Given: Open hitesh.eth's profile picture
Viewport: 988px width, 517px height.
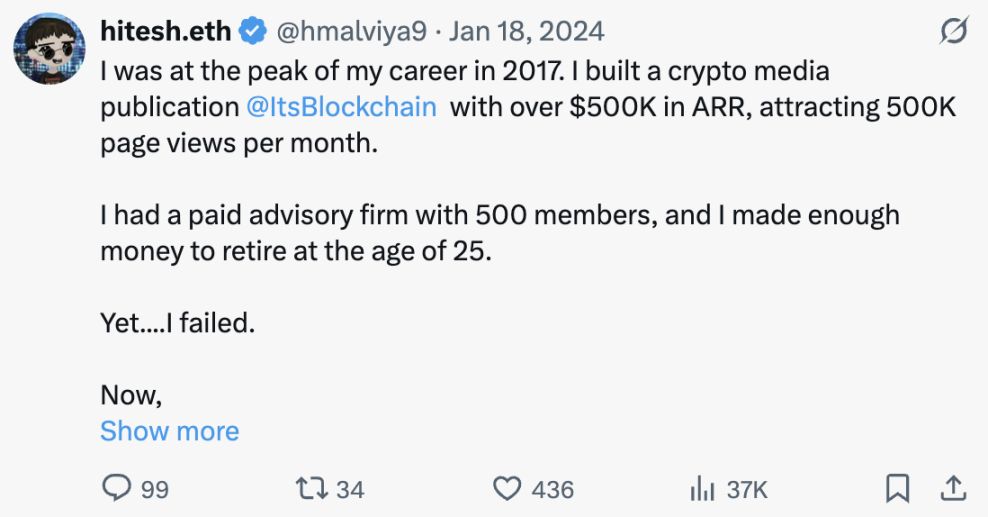Looking at the screenshot, I should pyautogui.click(x=48, y=49).
